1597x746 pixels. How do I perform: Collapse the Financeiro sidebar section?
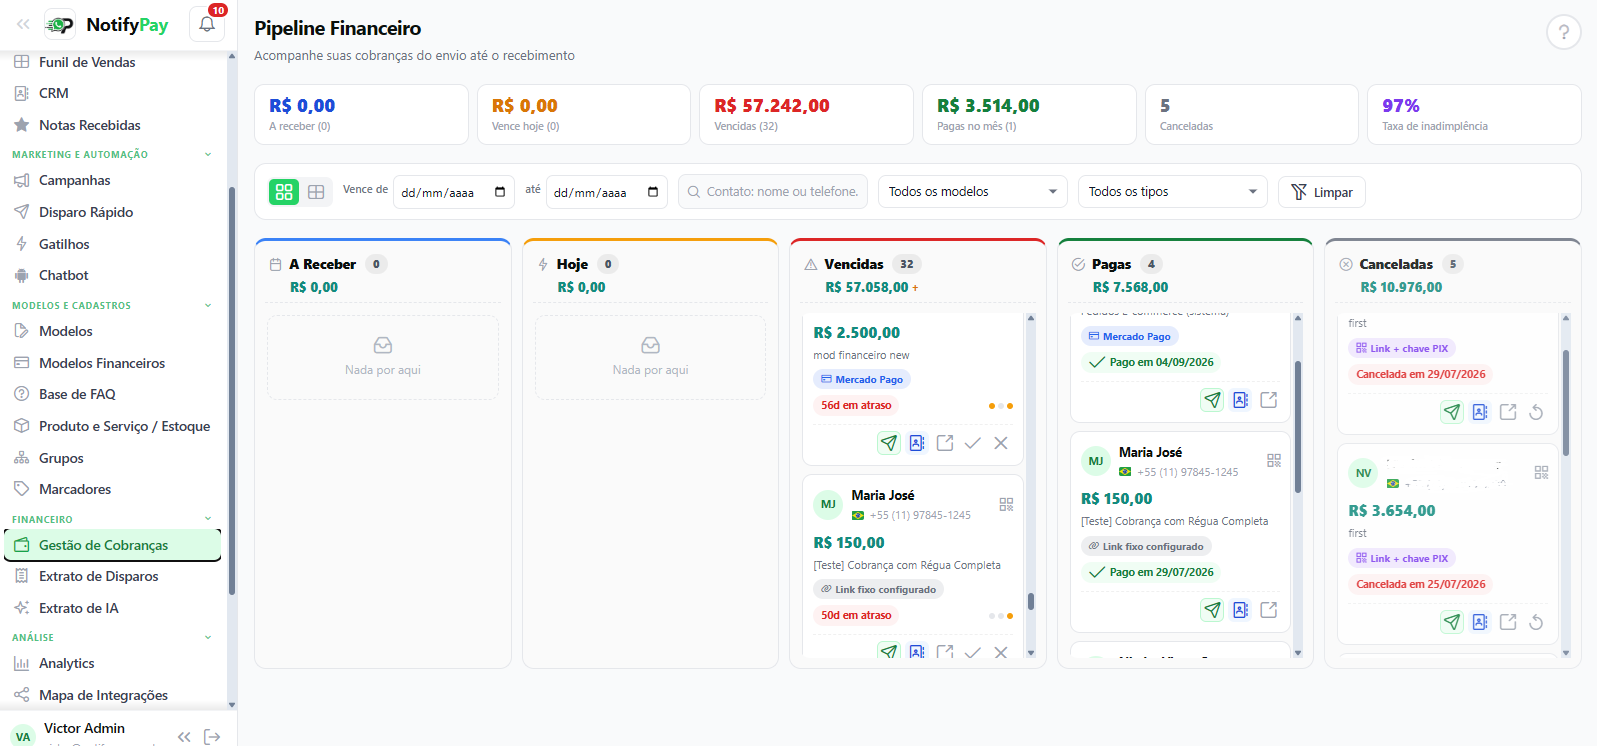click(208, 519)
